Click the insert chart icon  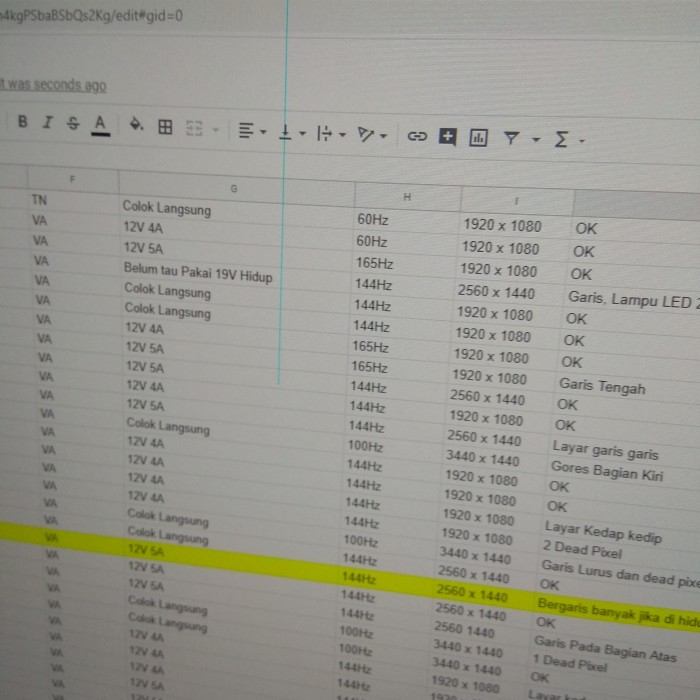[x=478, y=138]
